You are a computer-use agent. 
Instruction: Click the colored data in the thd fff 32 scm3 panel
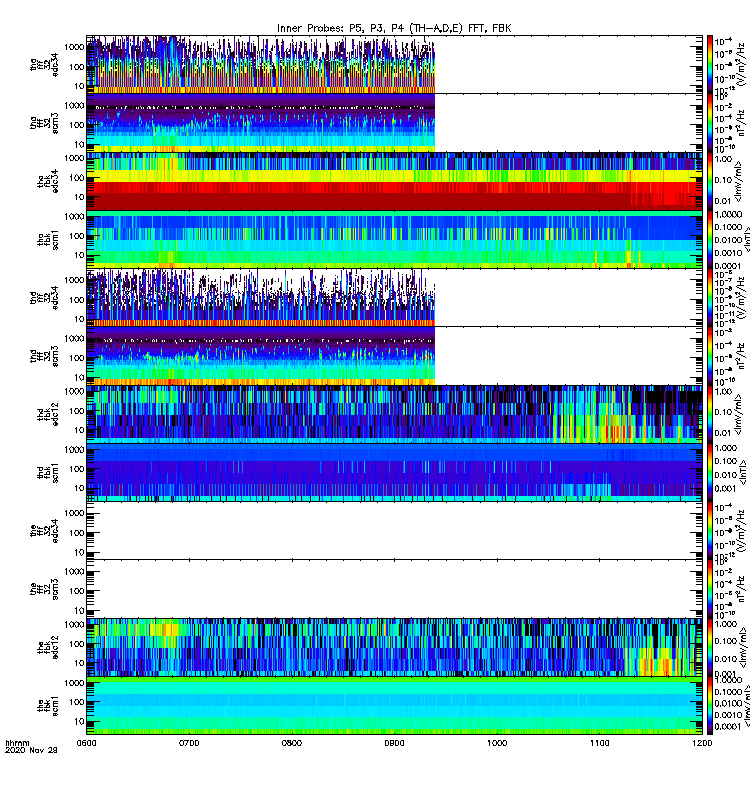click(x=261, y=356)
